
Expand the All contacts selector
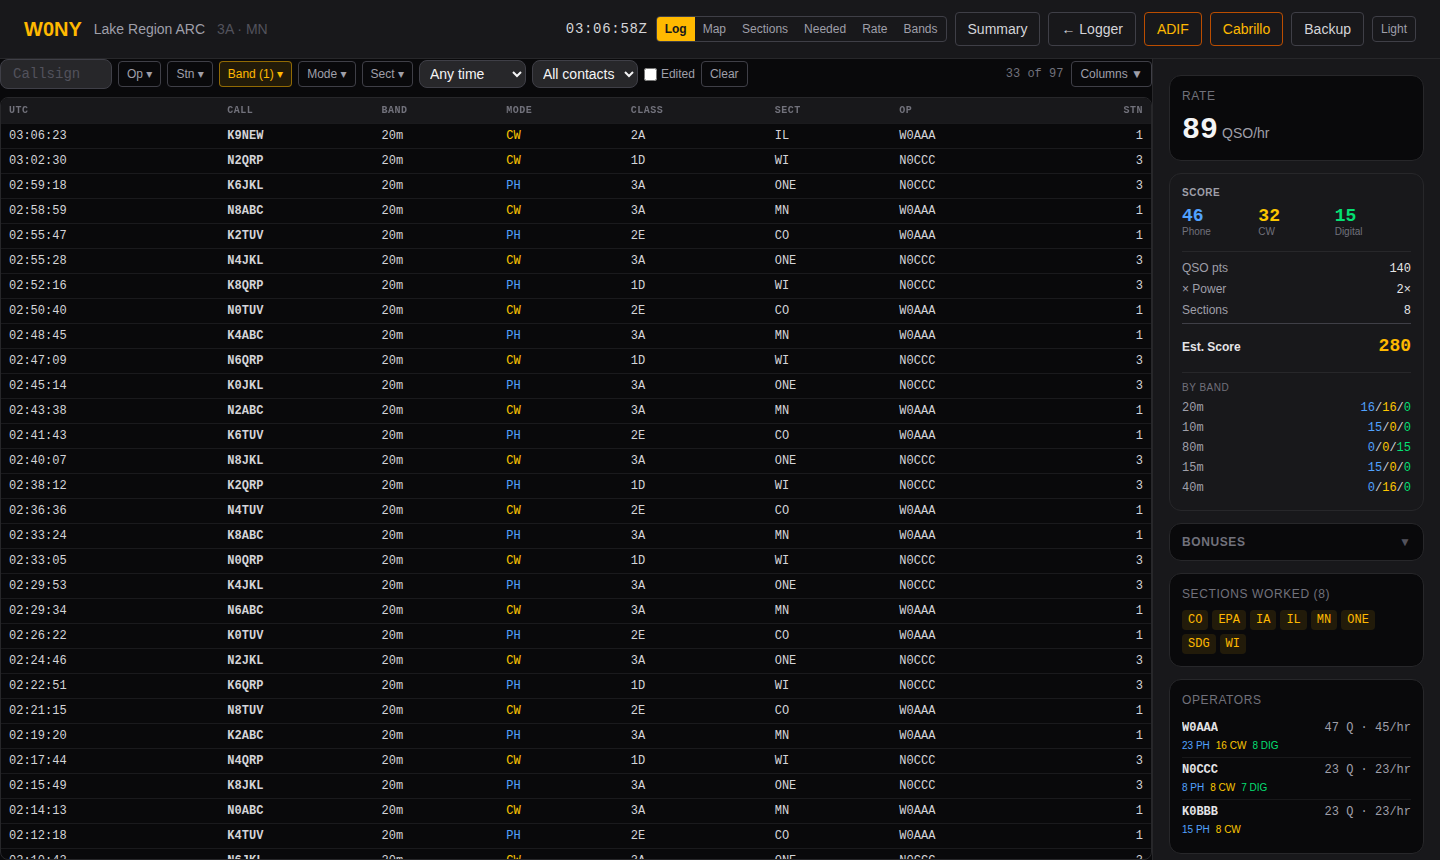click(585, 74)
